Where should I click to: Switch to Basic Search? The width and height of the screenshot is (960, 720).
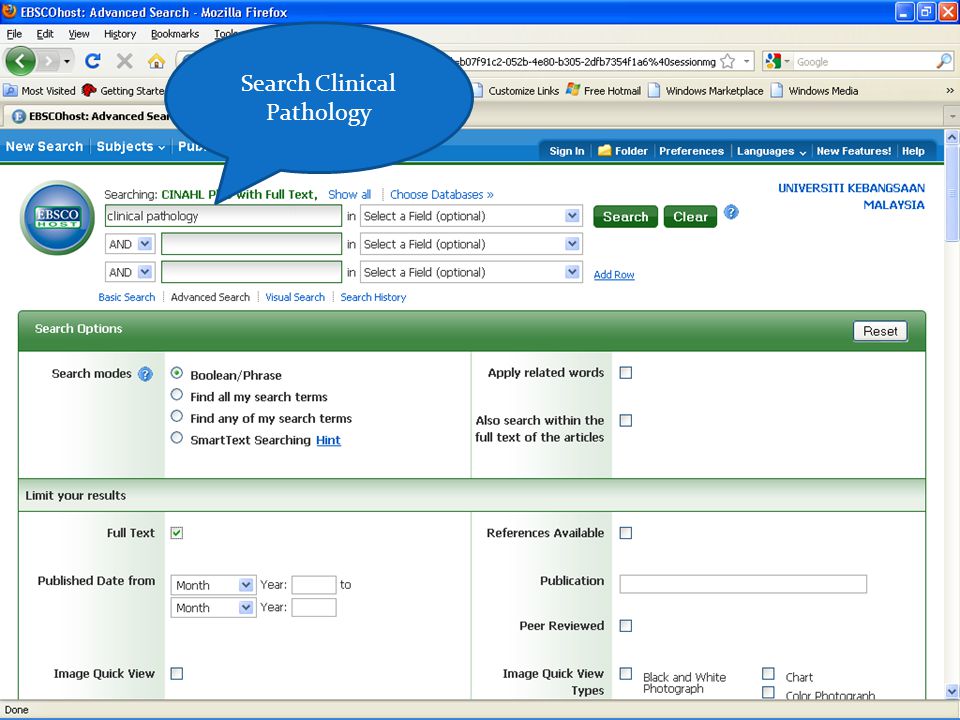pos(127,297)
